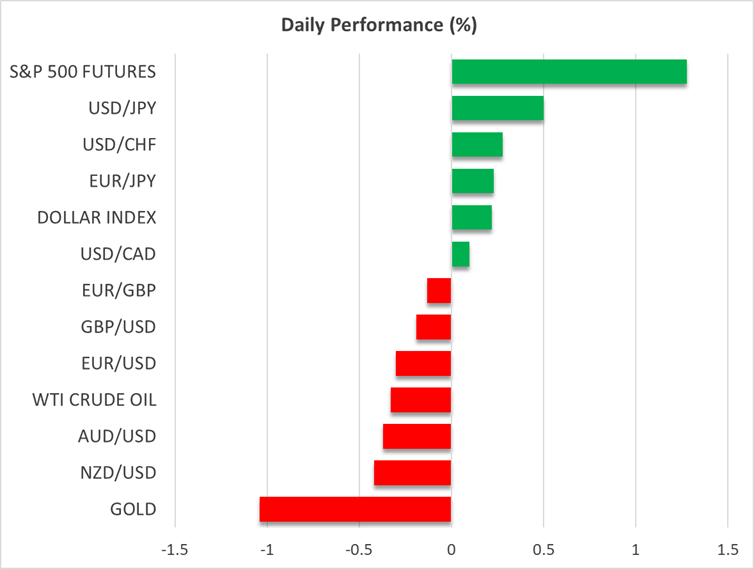This screenshot has width=754, height=569.
Task: Select the EUR/JPY category label
Action: pos(120,181)
